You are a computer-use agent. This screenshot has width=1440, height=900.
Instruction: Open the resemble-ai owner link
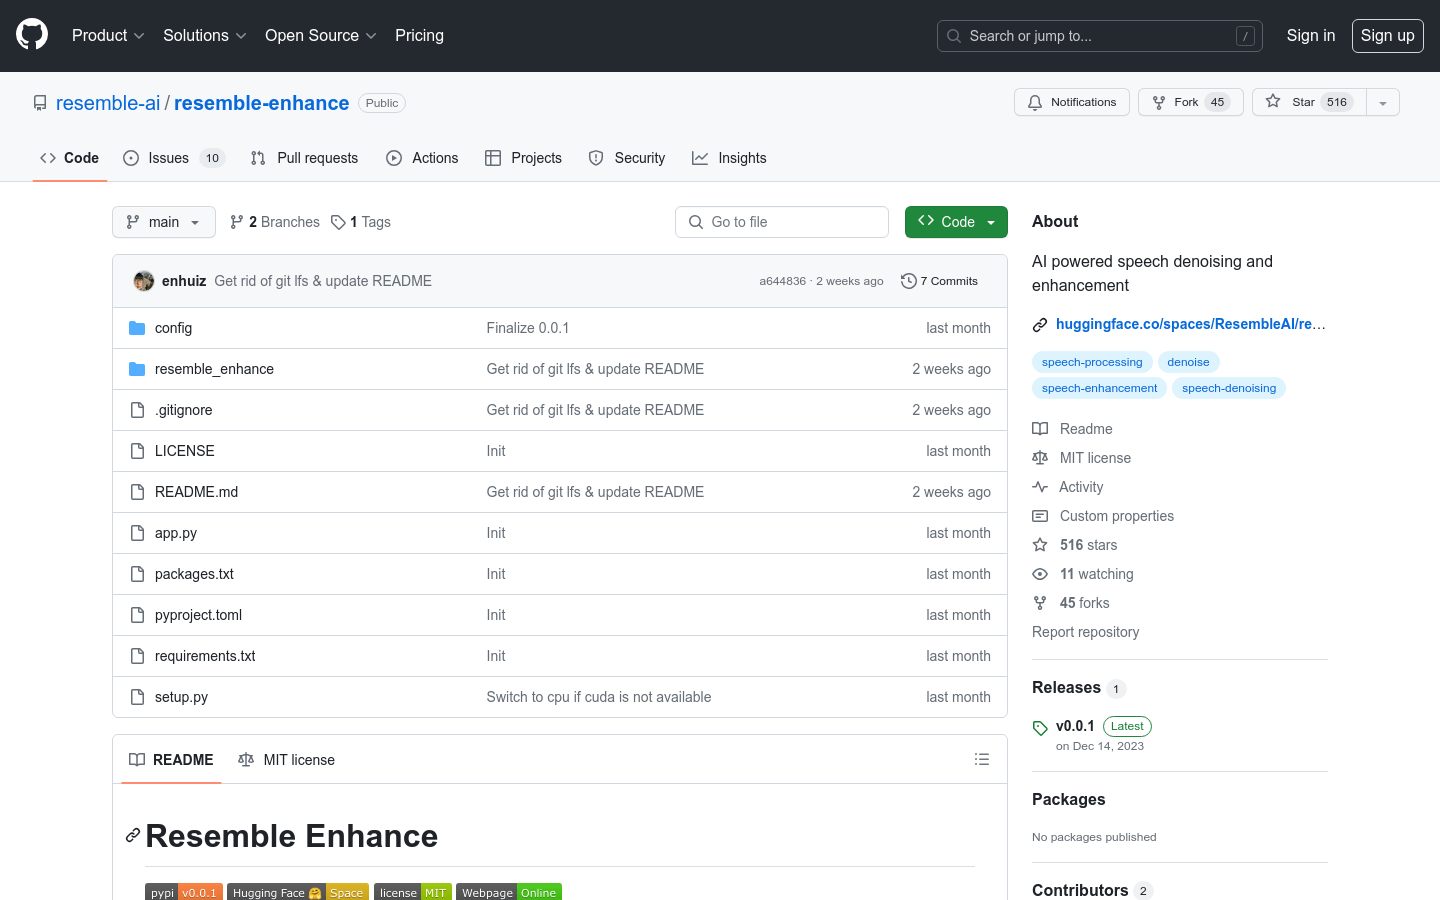(108, 103)
